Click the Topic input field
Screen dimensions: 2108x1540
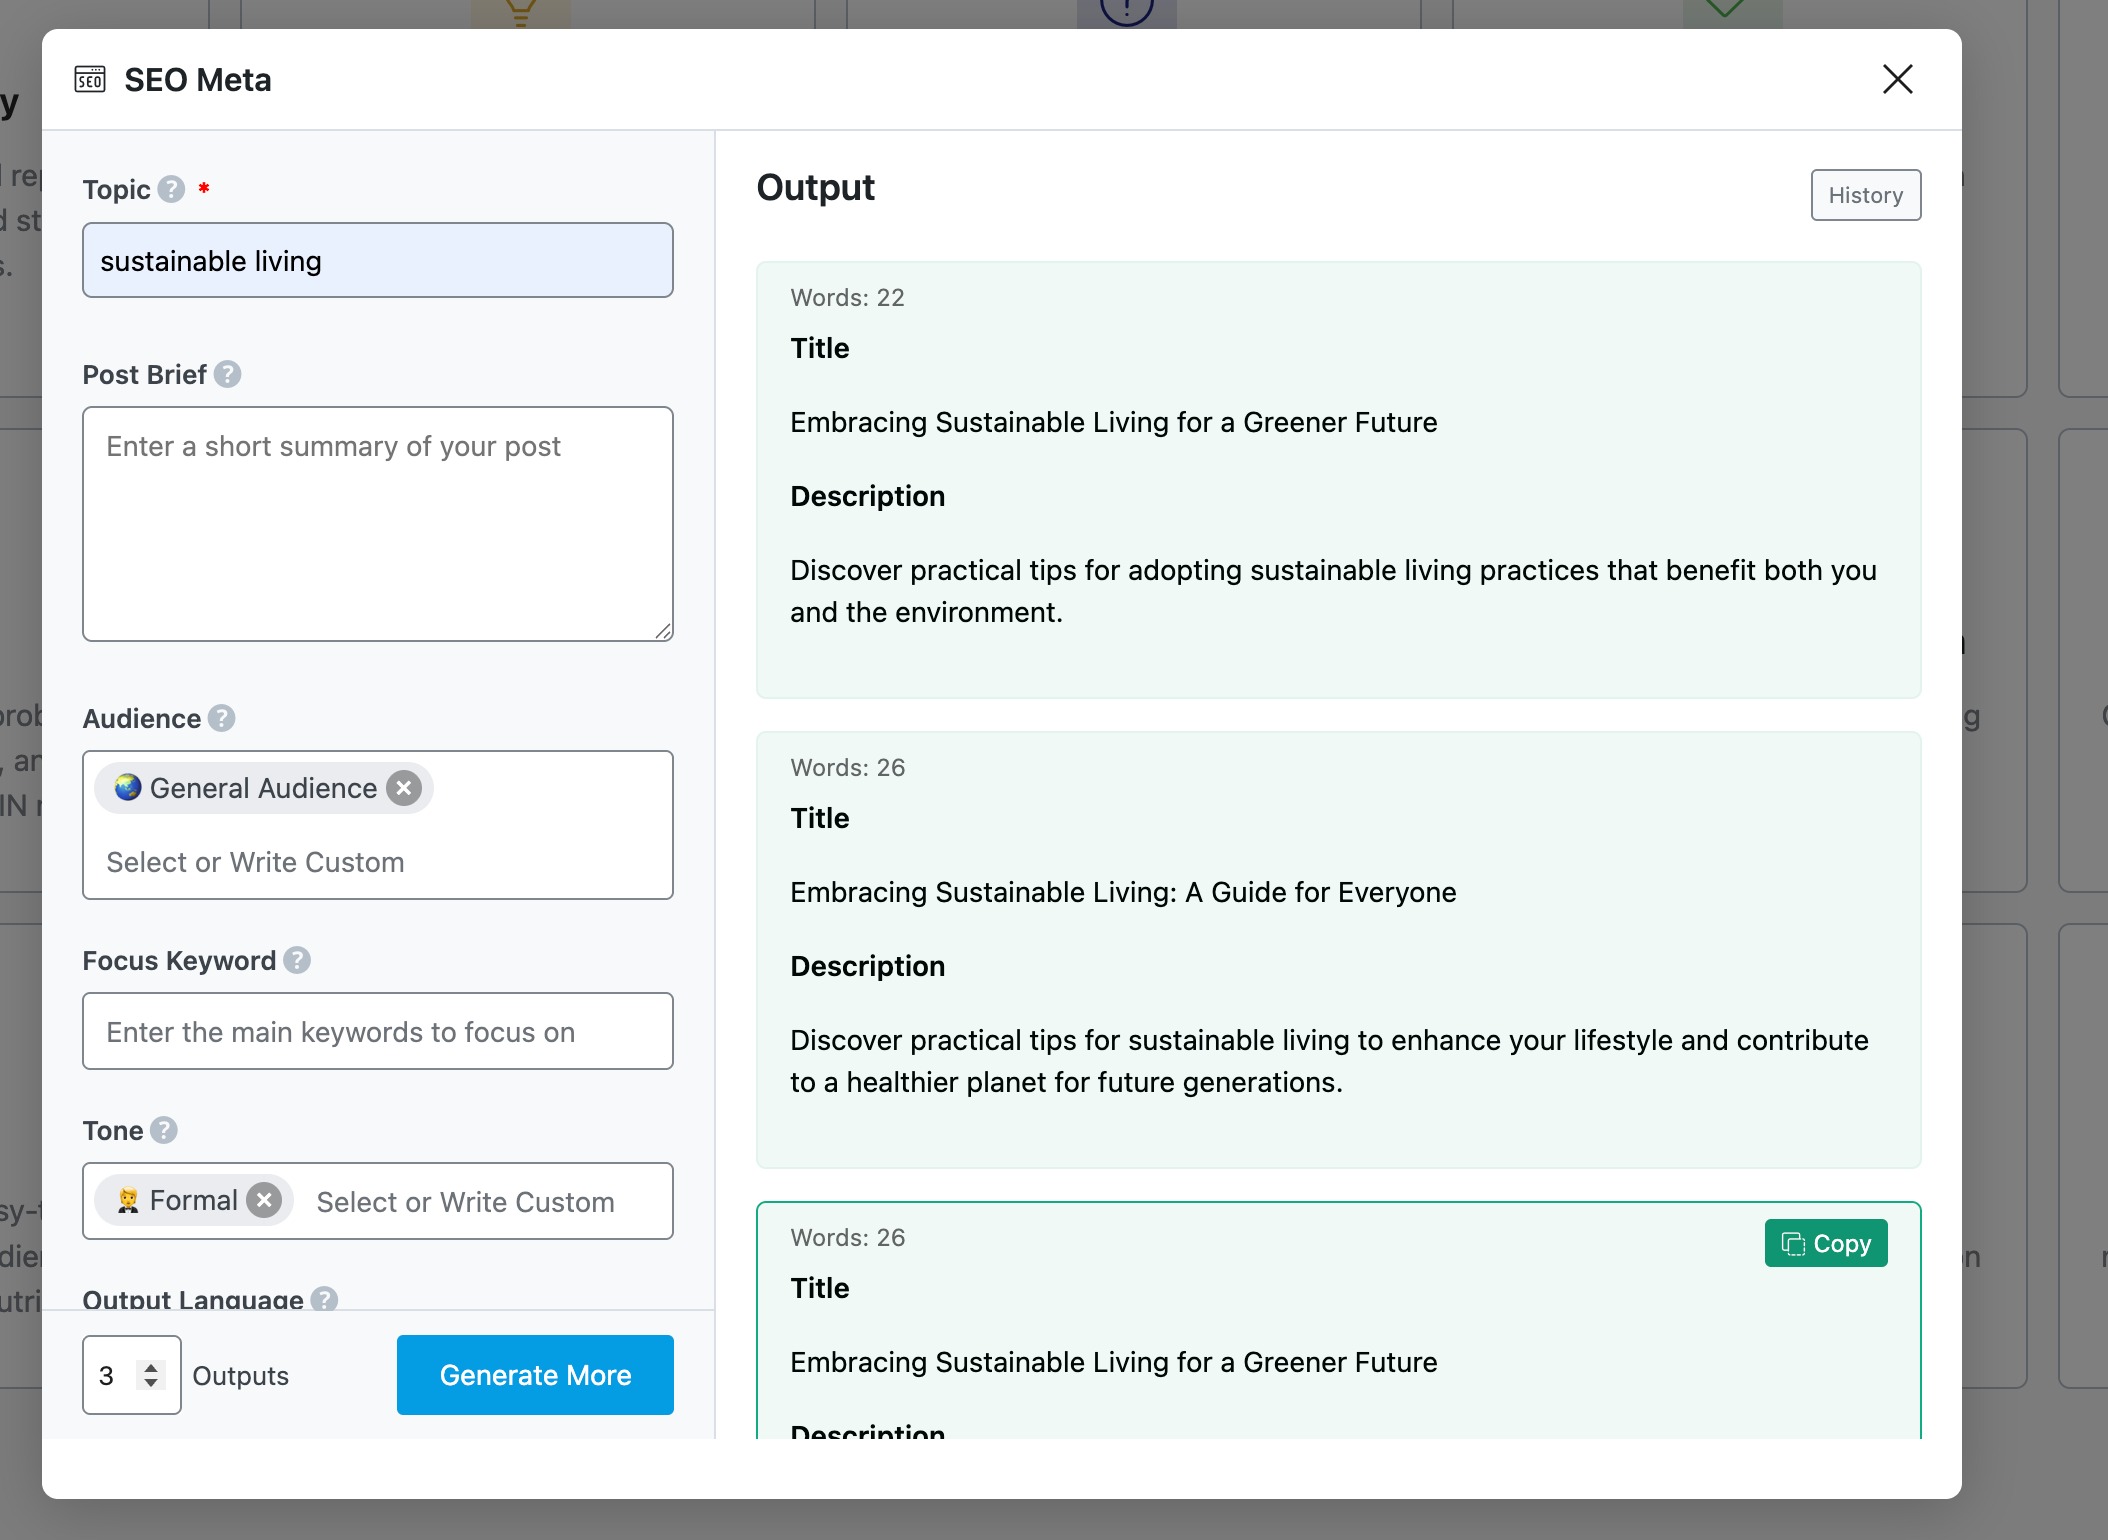coord(378,260)
